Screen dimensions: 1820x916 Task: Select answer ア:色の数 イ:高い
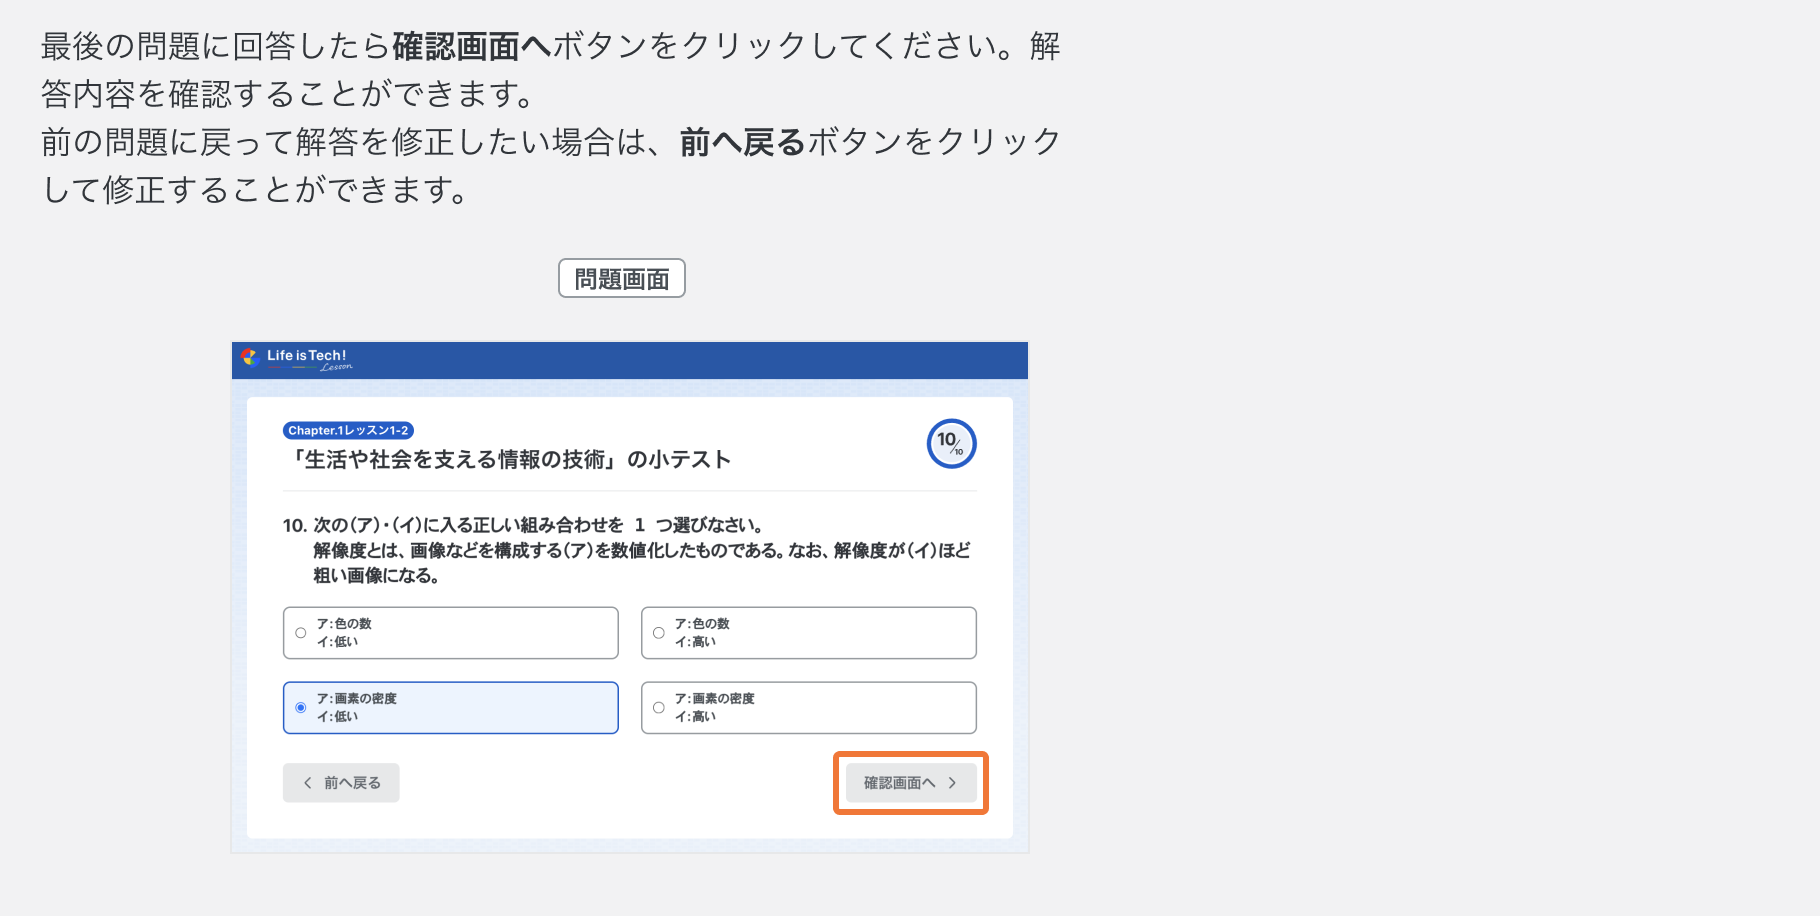coord(808,632)
